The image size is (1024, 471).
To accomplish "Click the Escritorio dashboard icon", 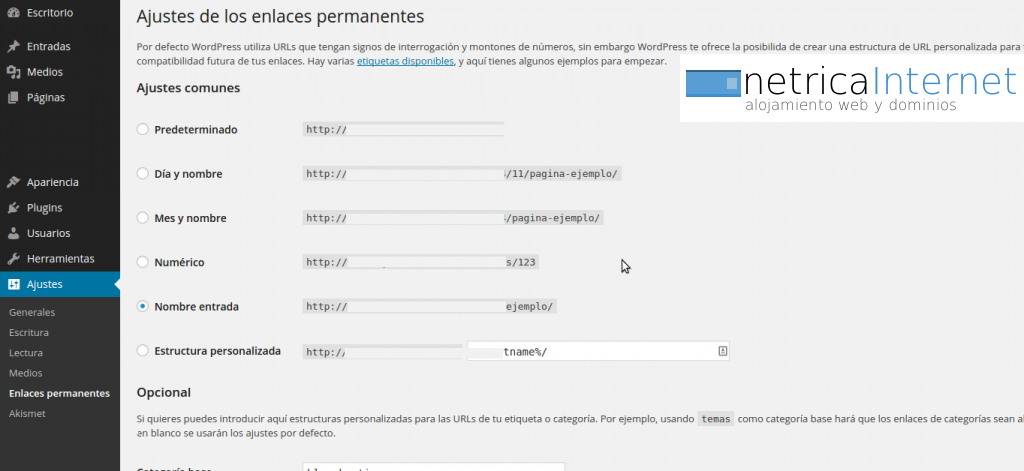I will coord(13,12).
